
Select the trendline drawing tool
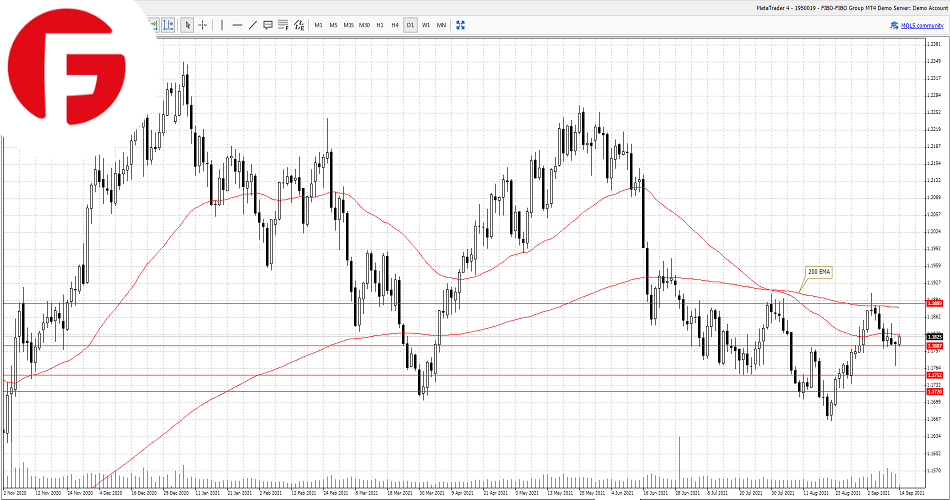pos(253,25)
